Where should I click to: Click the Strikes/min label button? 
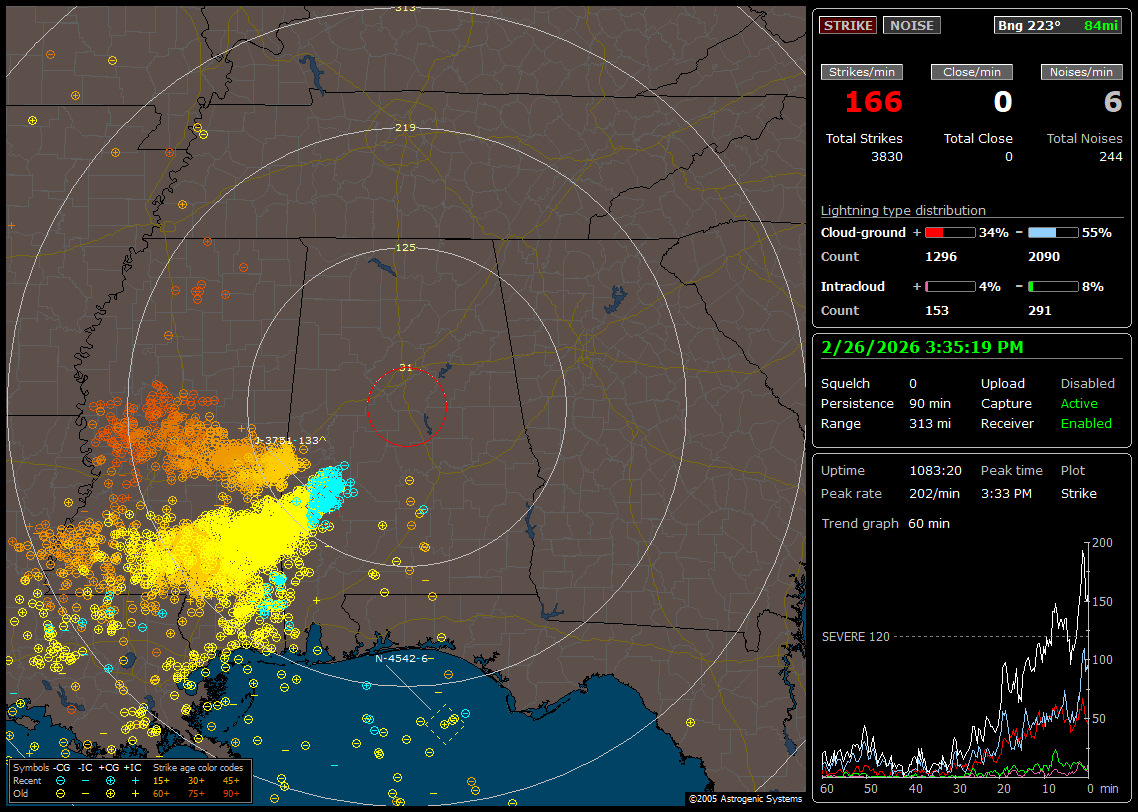(862, 72)
